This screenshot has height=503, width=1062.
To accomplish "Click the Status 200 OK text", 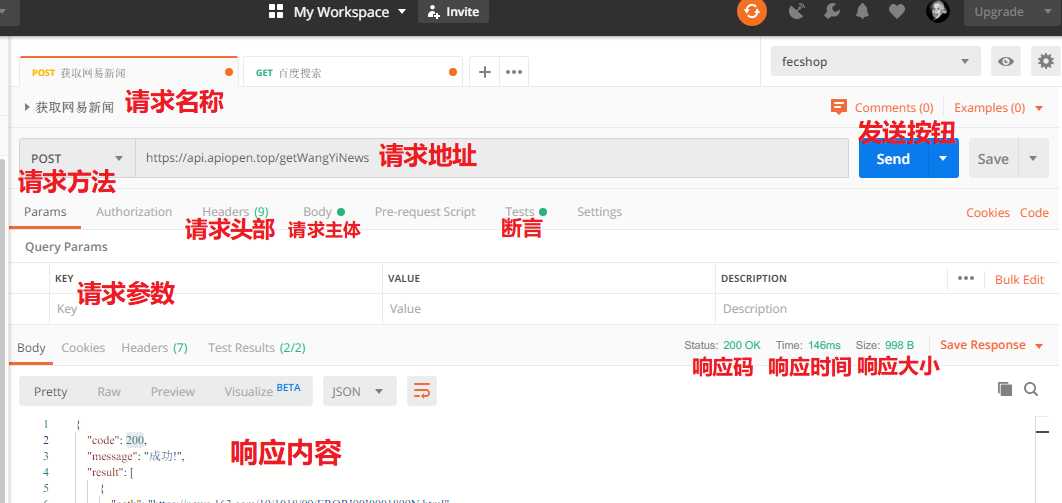I will coord(723,345).
